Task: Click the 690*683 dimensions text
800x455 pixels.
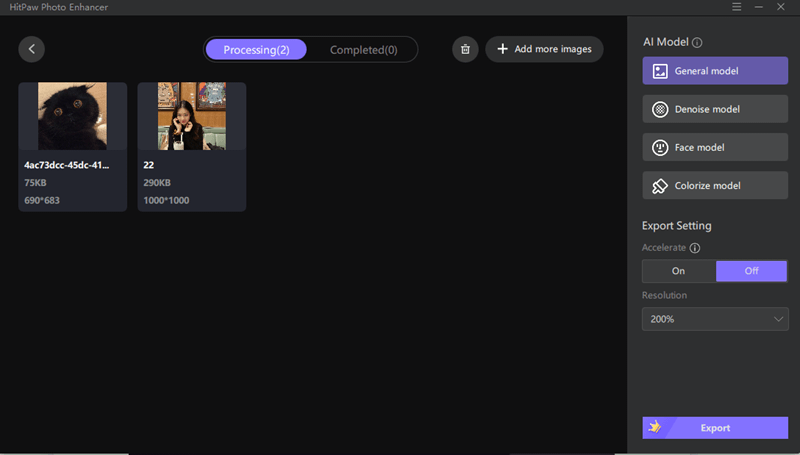Action: pos(42,200)
